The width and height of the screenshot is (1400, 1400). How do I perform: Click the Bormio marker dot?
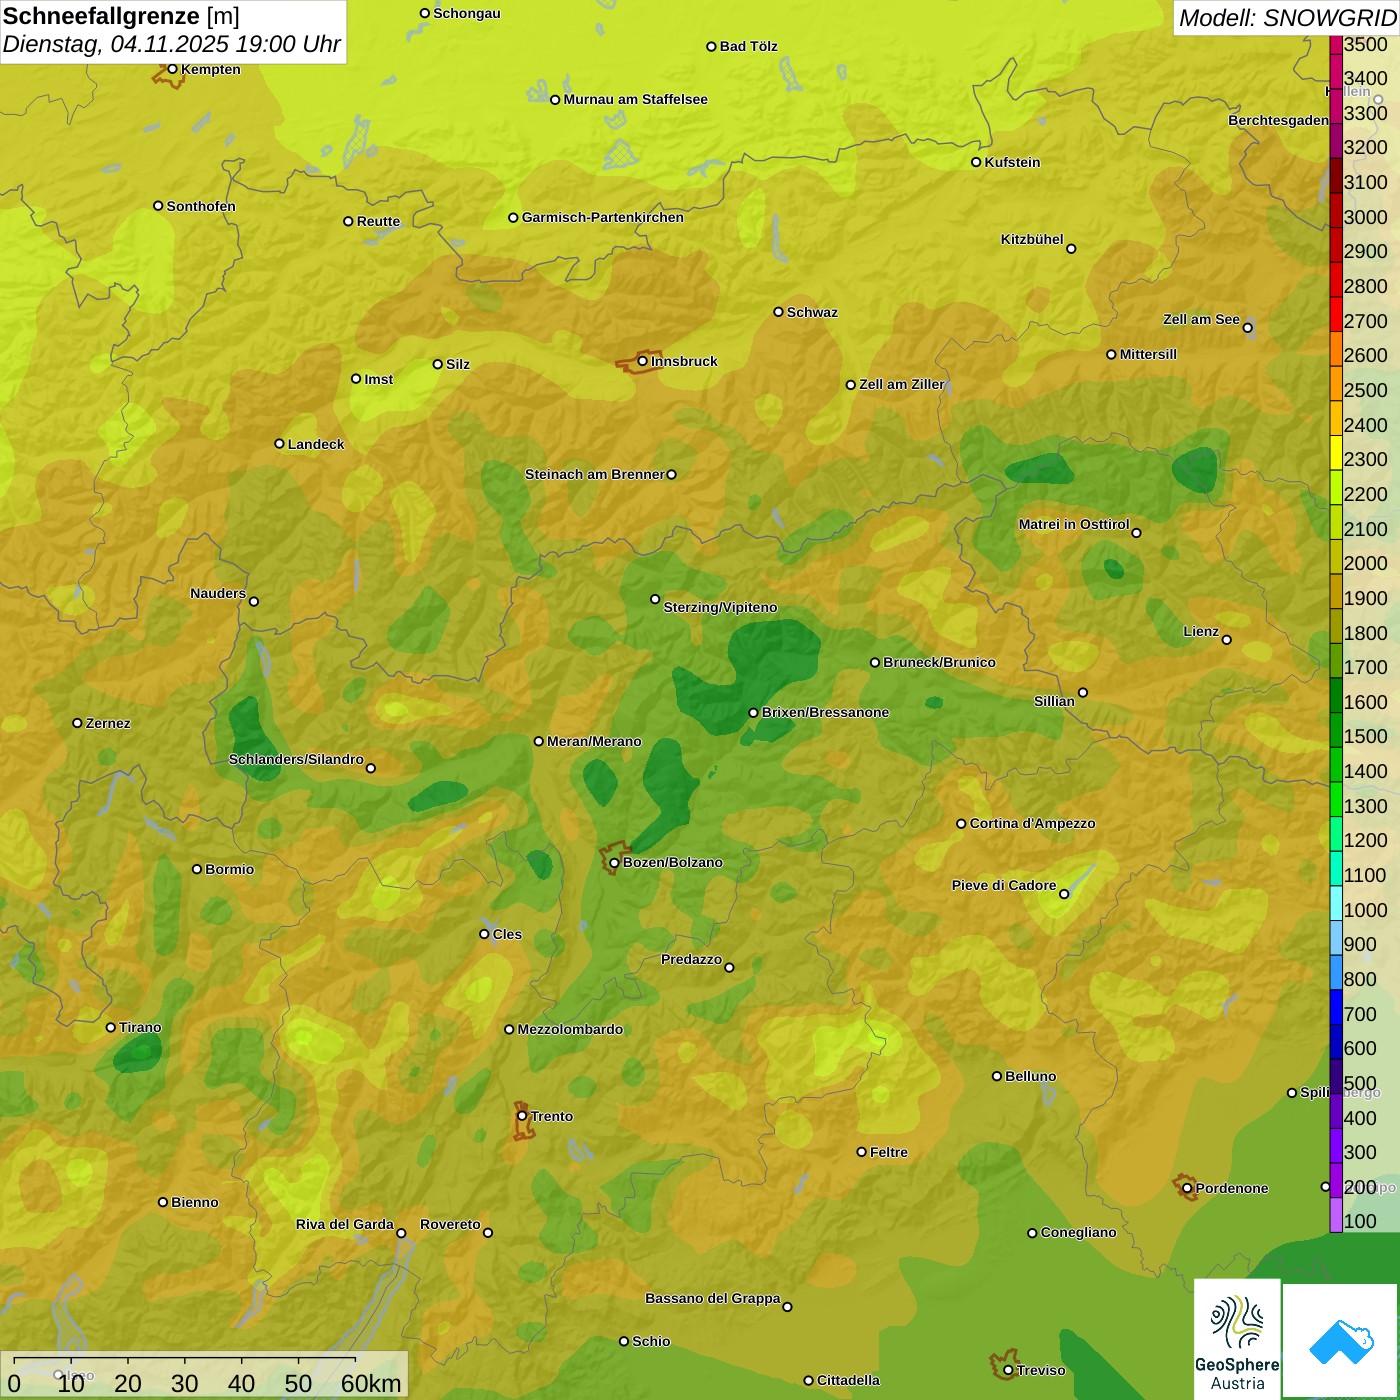tap(197, 869)
